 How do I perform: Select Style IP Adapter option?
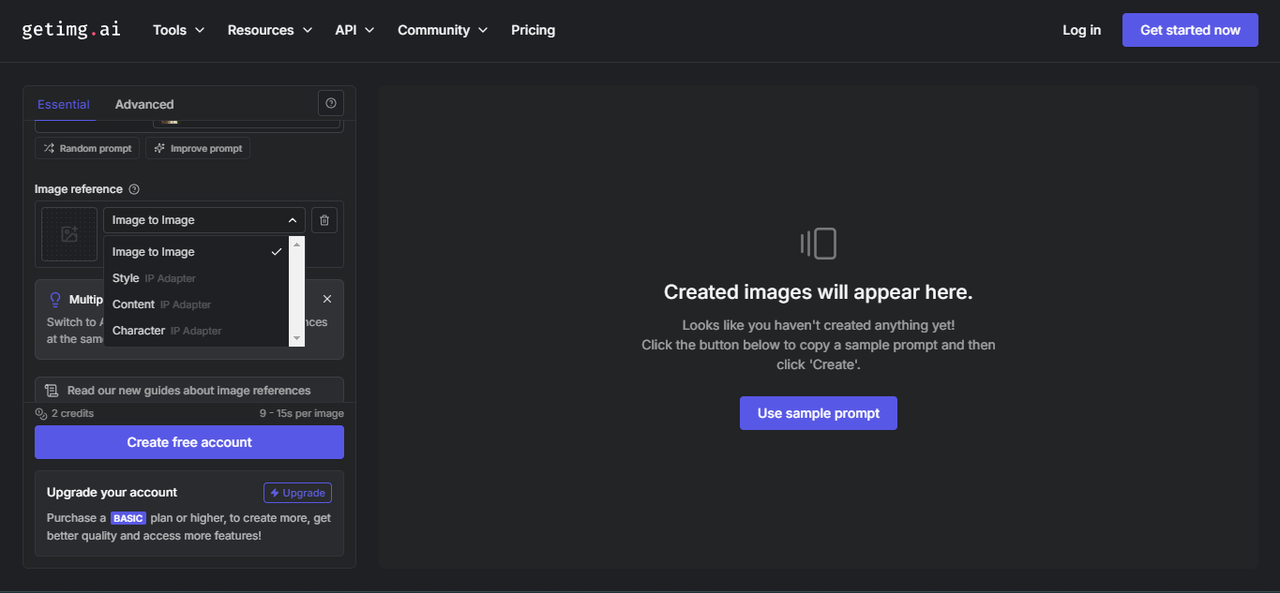tap(196, 278)
